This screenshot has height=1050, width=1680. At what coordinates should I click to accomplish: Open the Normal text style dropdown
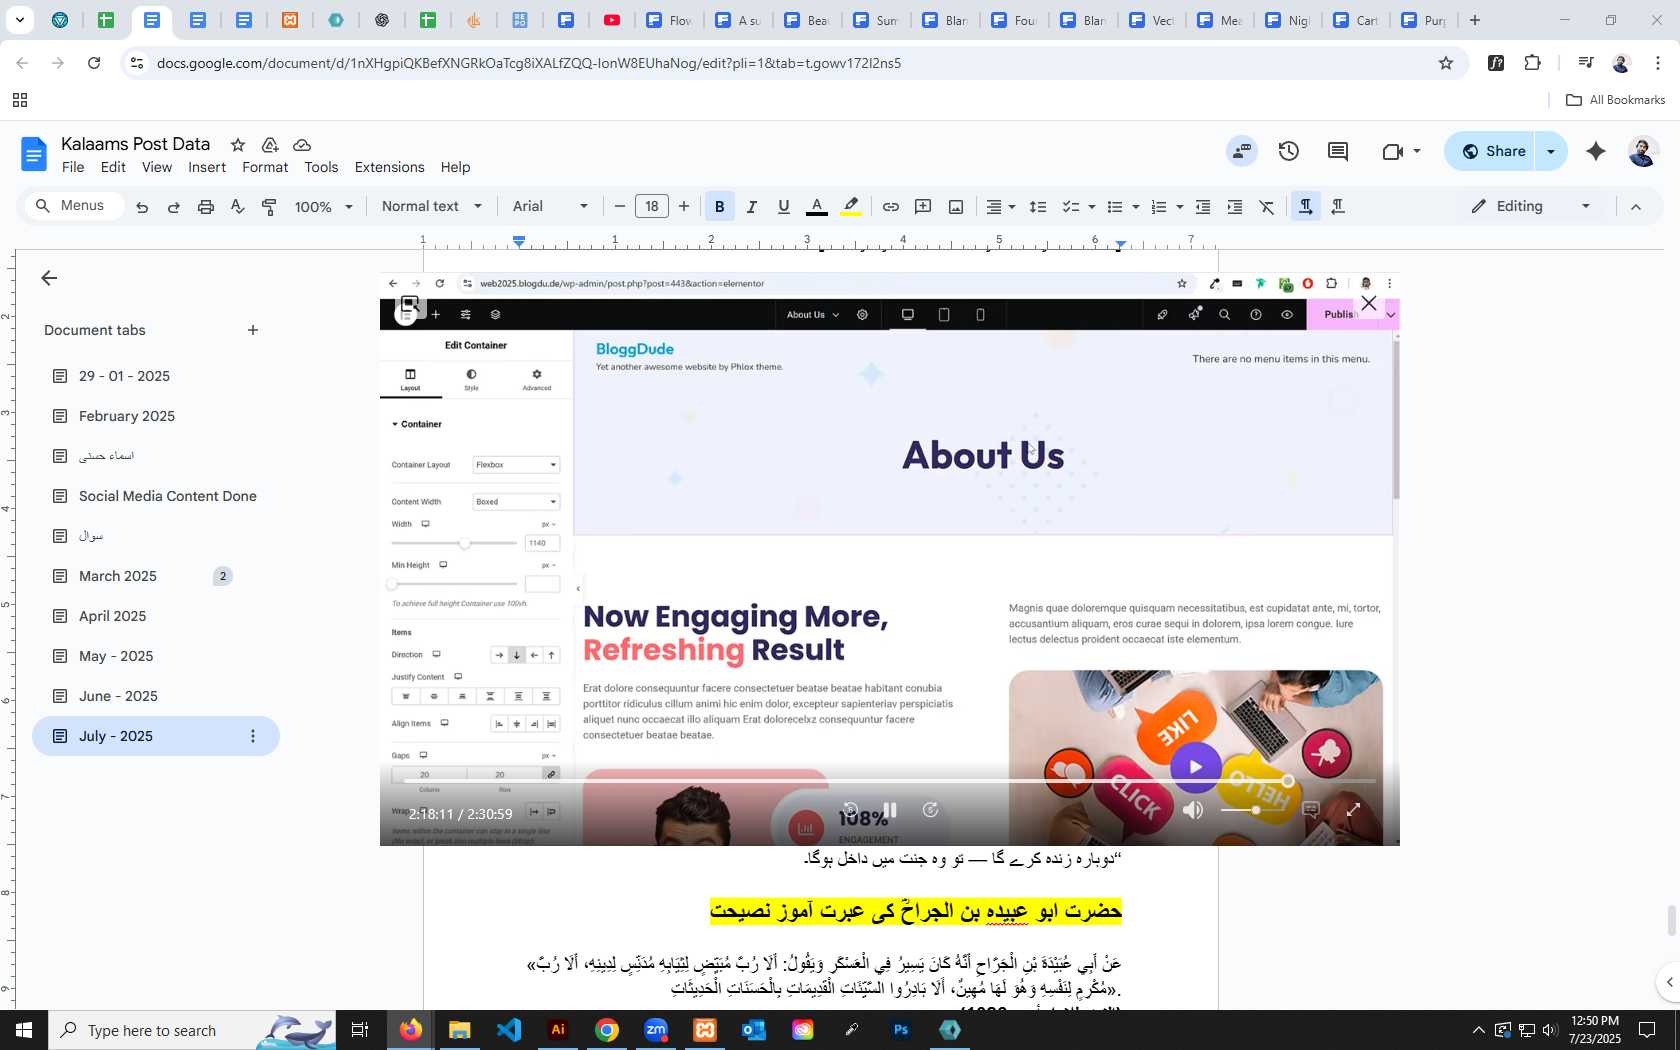(432, 207)
